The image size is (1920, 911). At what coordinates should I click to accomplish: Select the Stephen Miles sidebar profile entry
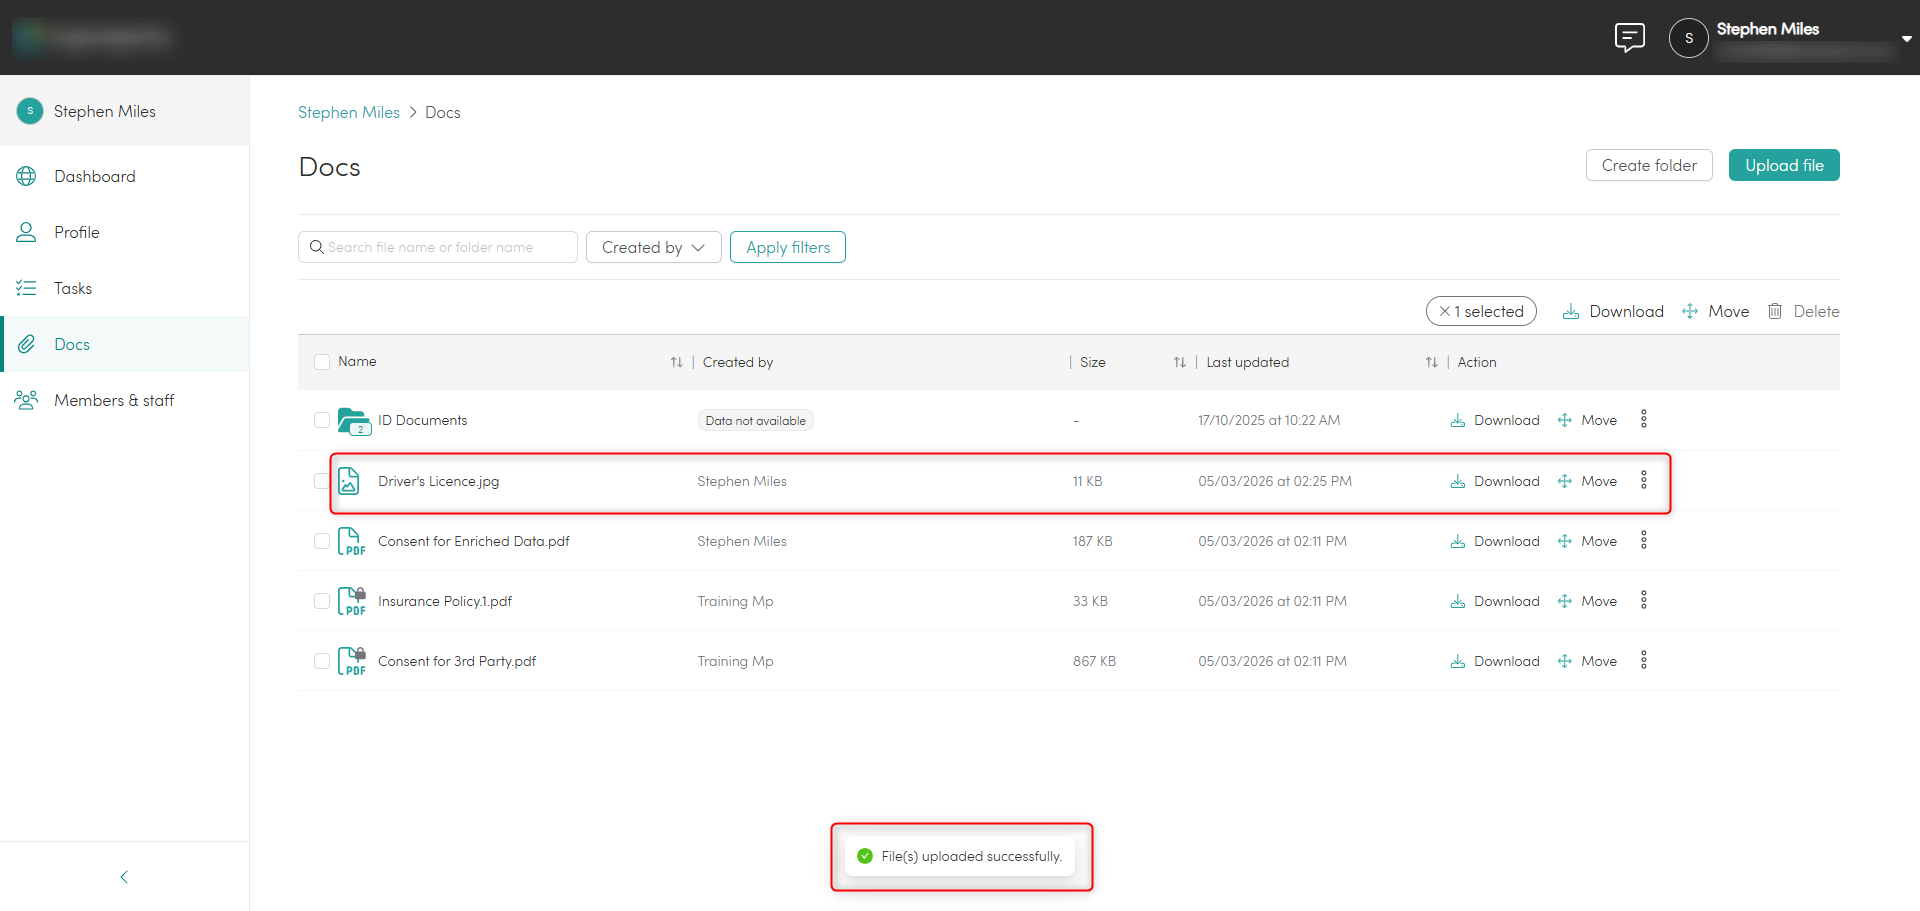pos(125,111)
